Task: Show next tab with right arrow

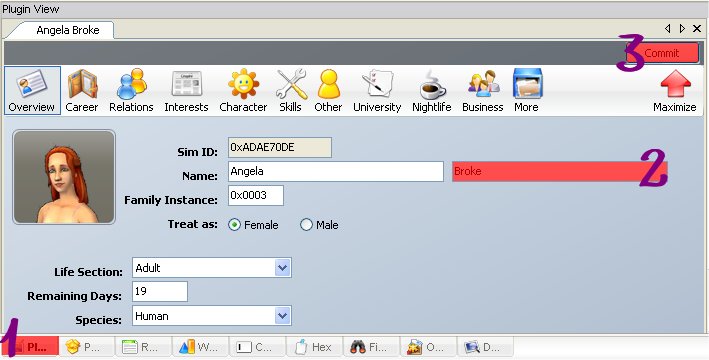Action: coord(682,29)
